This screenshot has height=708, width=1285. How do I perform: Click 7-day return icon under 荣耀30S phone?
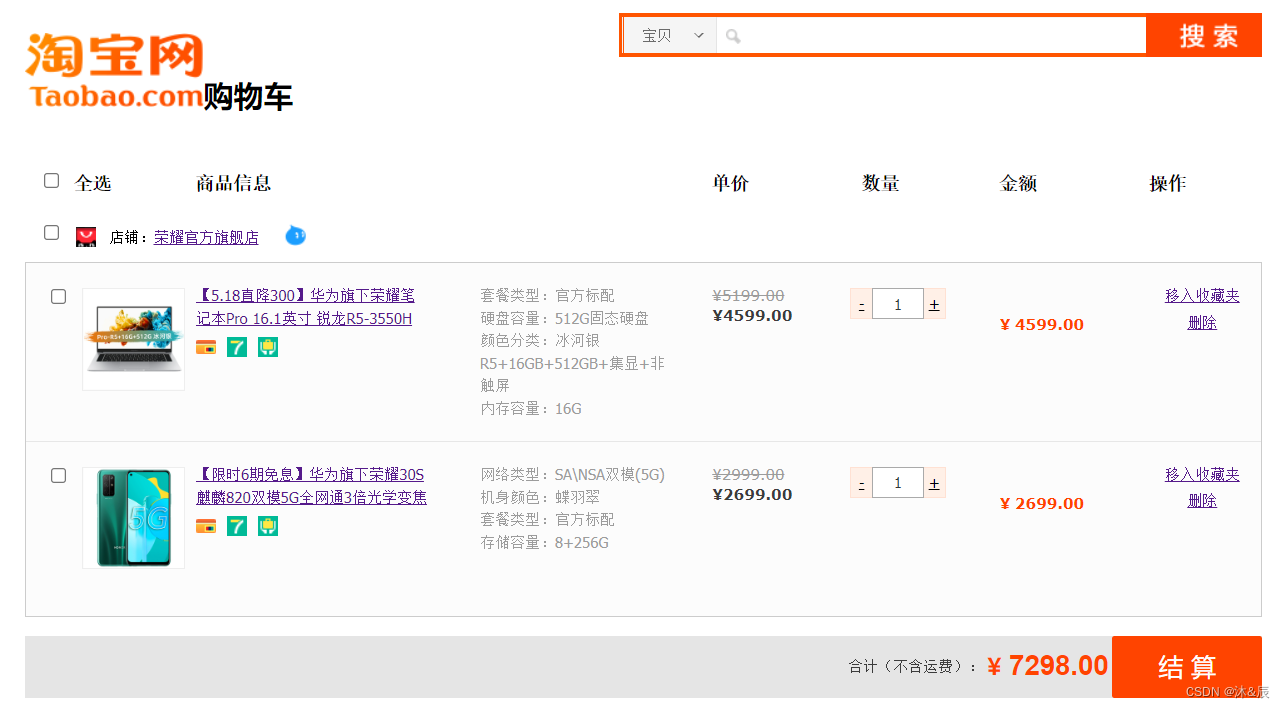pos(237,526)
